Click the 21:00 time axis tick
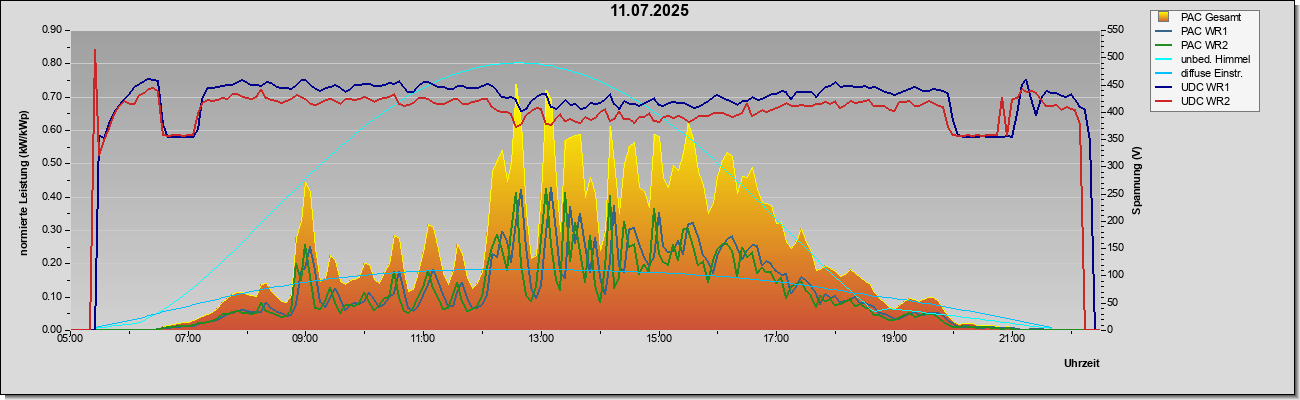This screenshot has width=1300, height=400. [1012, 338]
